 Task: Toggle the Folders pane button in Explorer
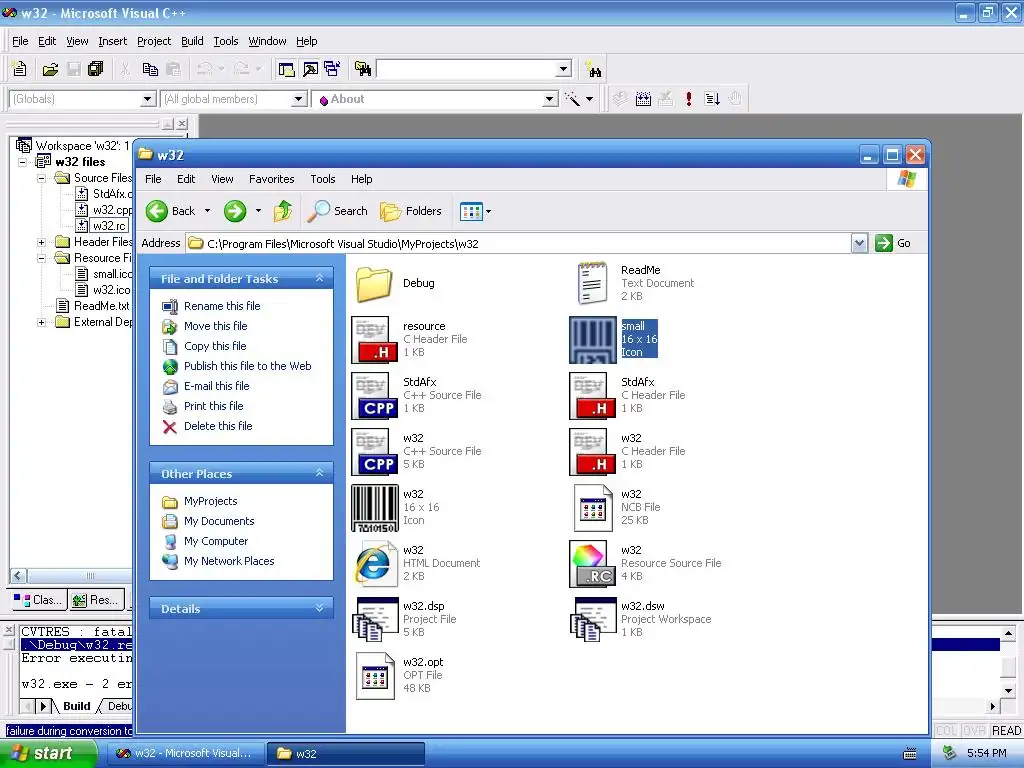[411, 211]
